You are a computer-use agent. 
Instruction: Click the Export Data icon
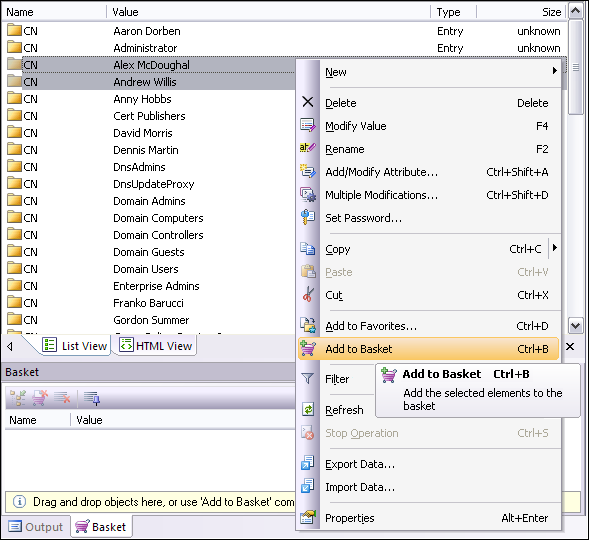[x=308, y=464]
